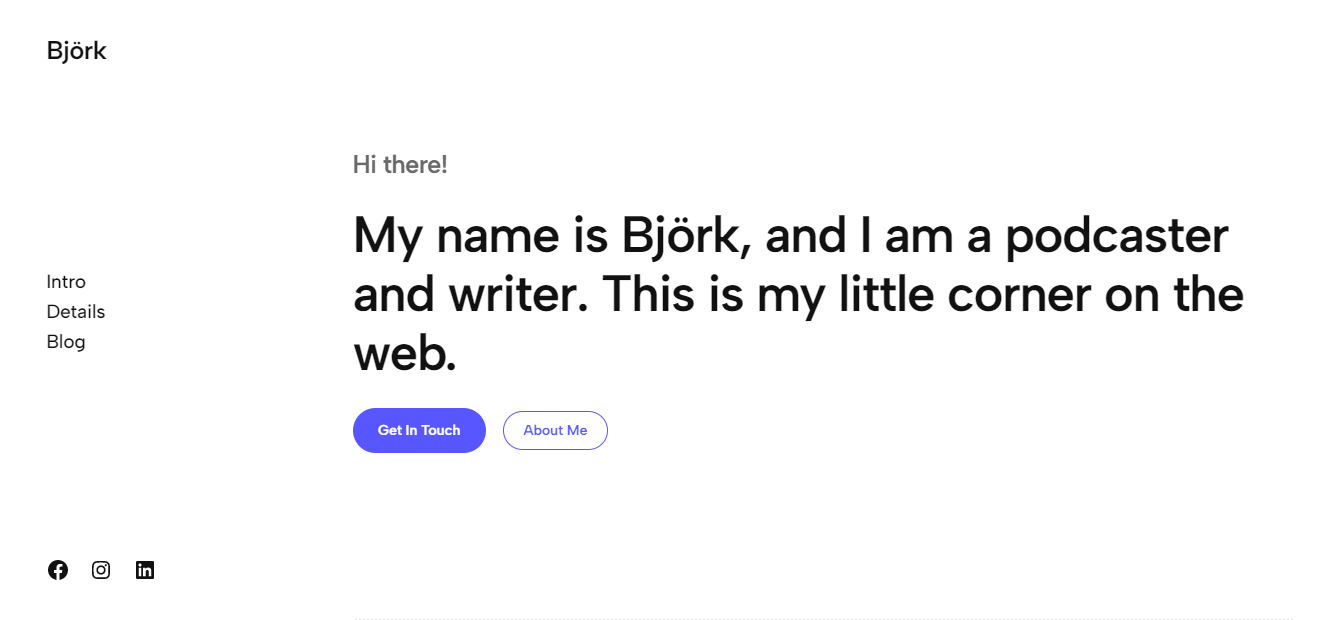Click the word "This" in the headline

pyautogui.click(x=660, y=295)
